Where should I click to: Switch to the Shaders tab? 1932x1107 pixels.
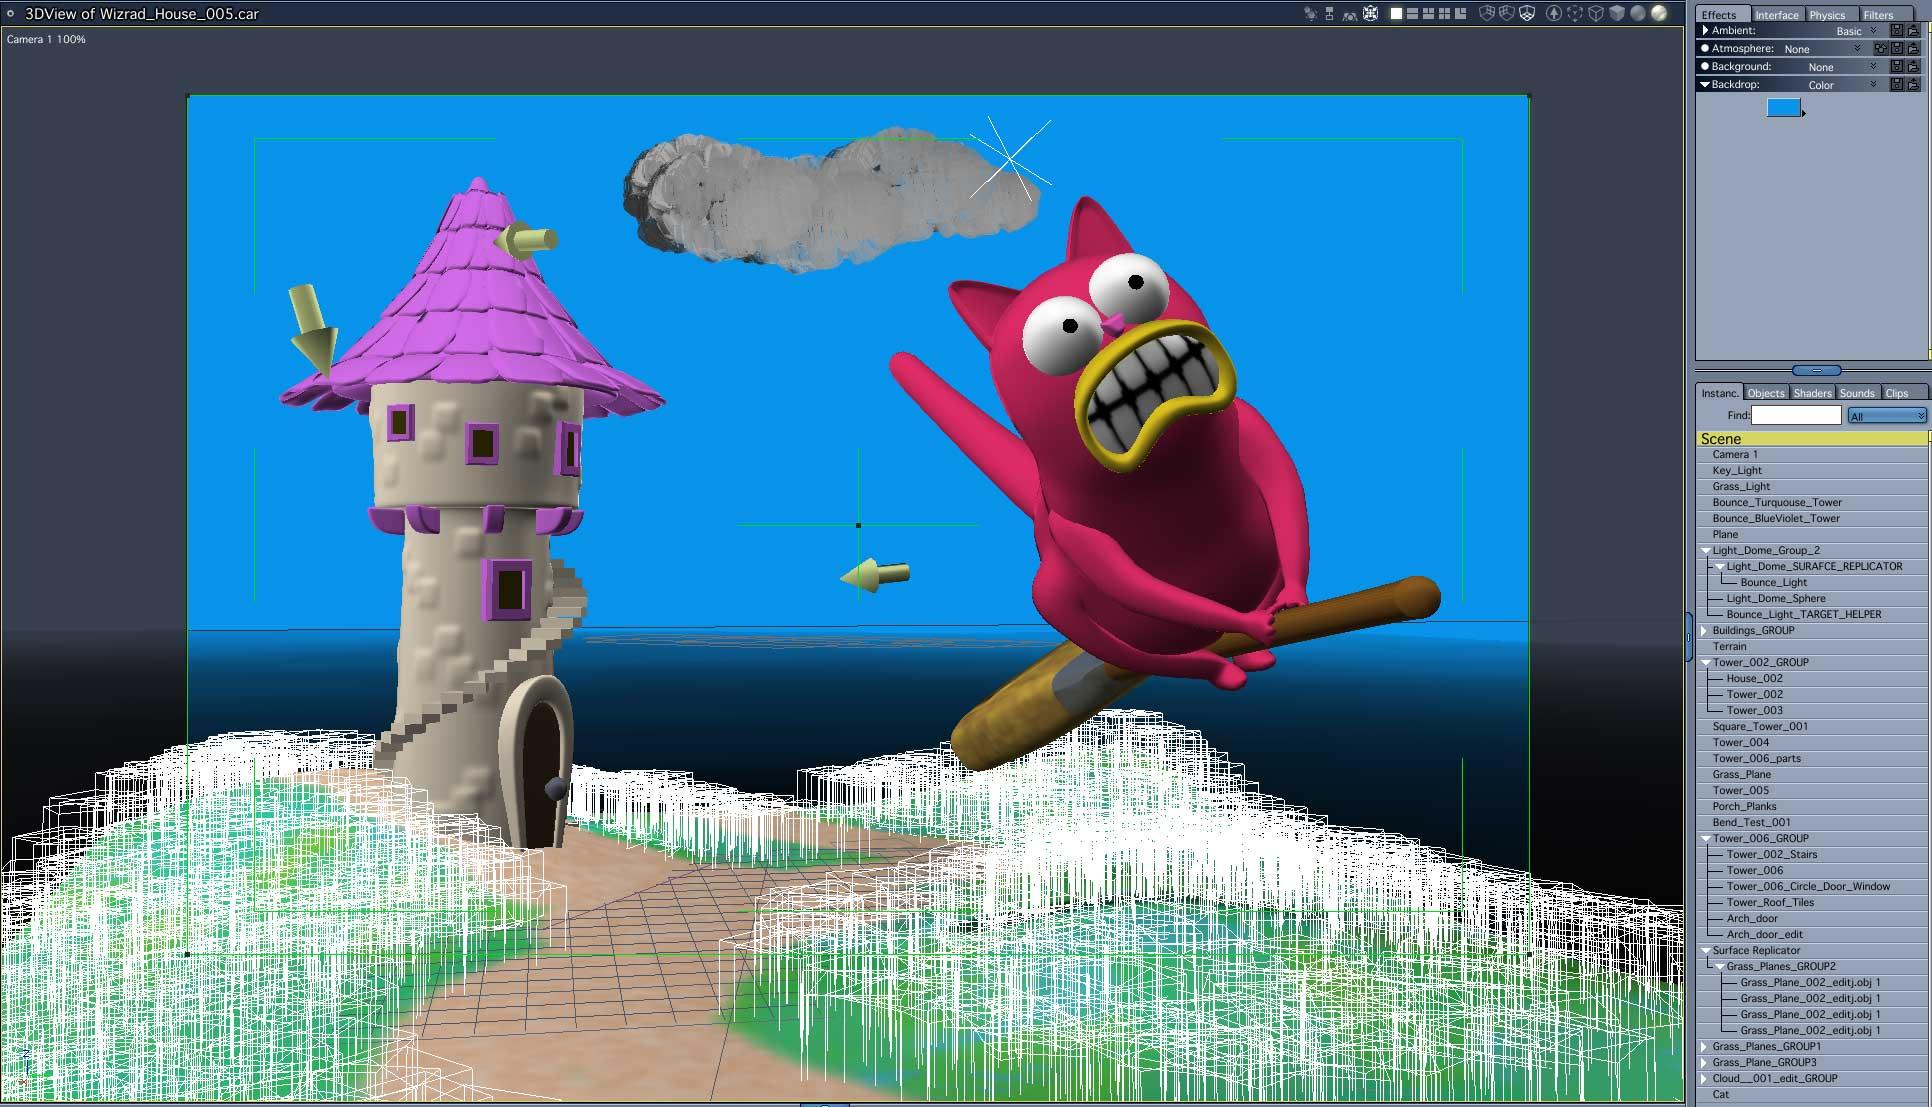point(1812,393)
